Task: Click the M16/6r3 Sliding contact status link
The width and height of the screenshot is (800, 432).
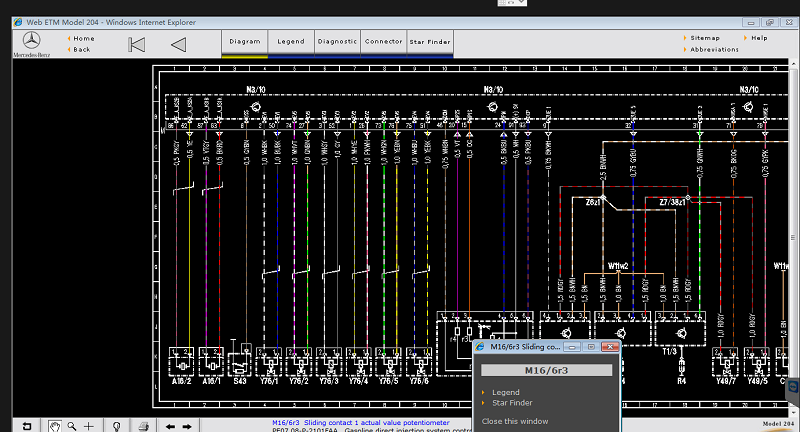Action: 361,423
